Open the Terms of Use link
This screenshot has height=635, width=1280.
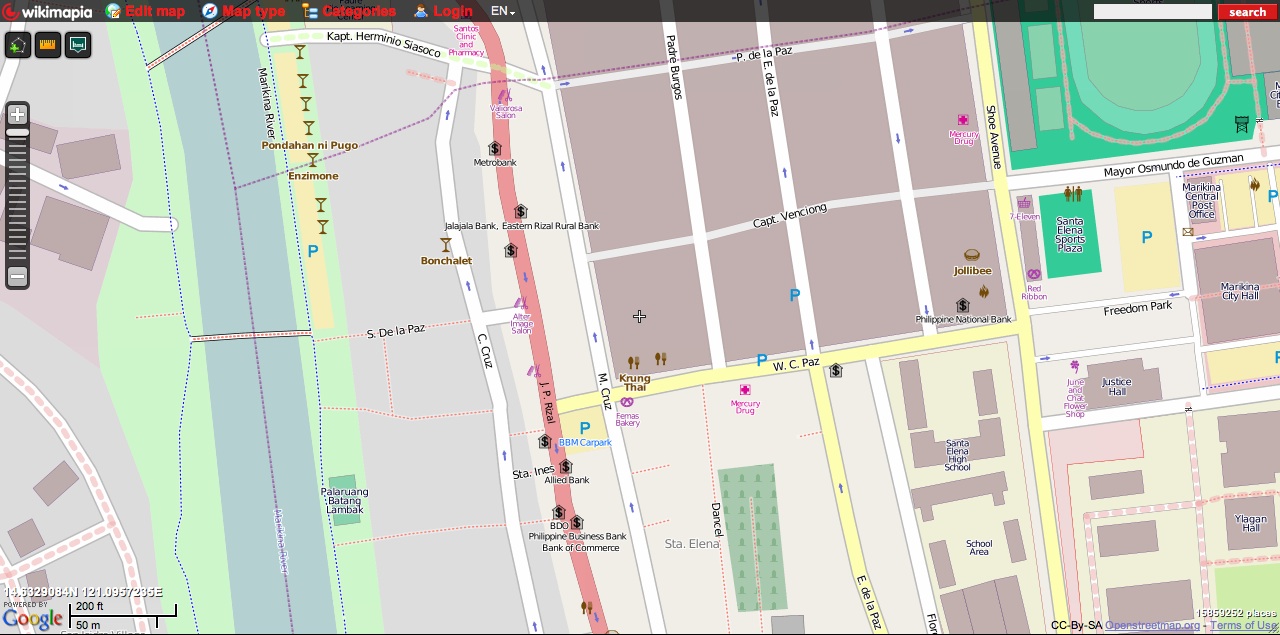tap(1244, 626)
